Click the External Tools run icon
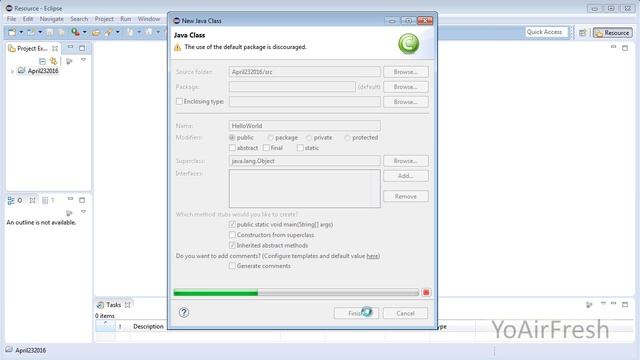Screen dimensions: 640x360 pyautogui.click(x=76, y=32)
